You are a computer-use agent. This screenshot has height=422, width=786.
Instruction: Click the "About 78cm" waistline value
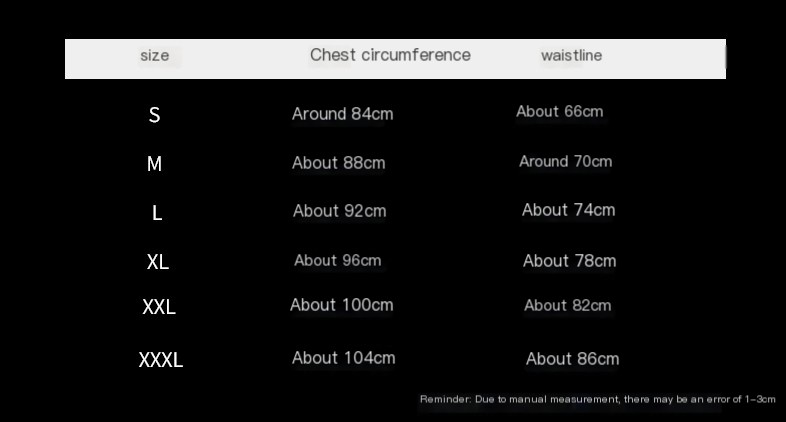(569, 261)
